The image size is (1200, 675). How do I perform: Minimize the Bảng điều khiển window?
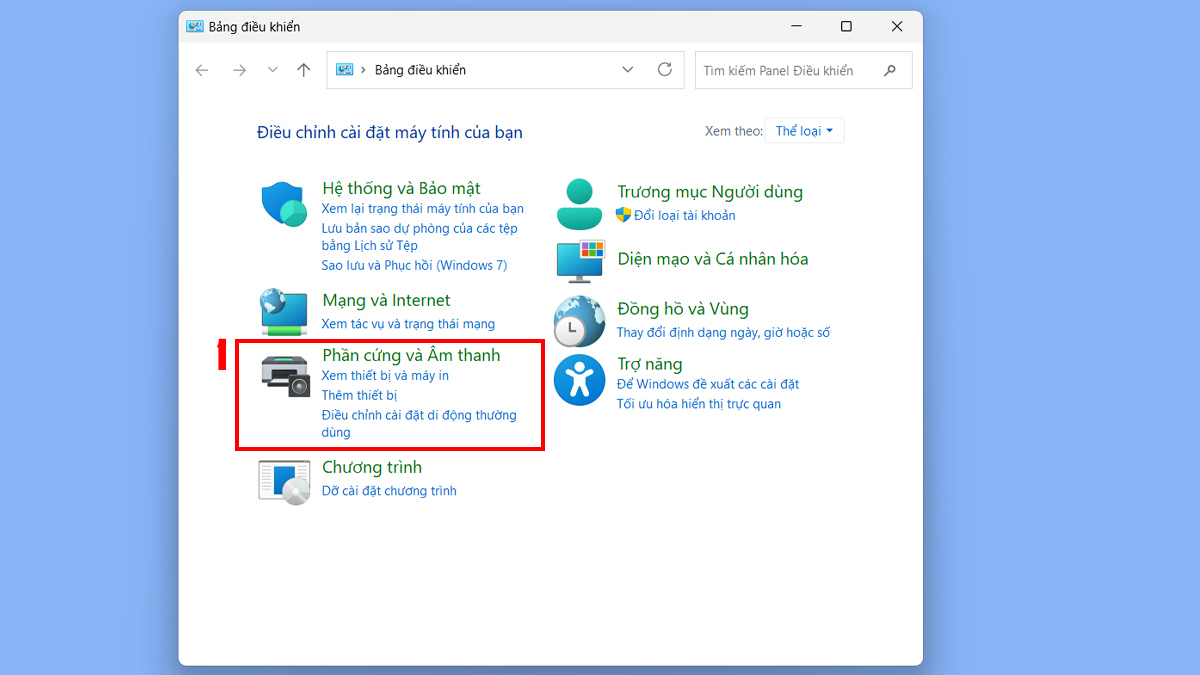pos(795,27)
